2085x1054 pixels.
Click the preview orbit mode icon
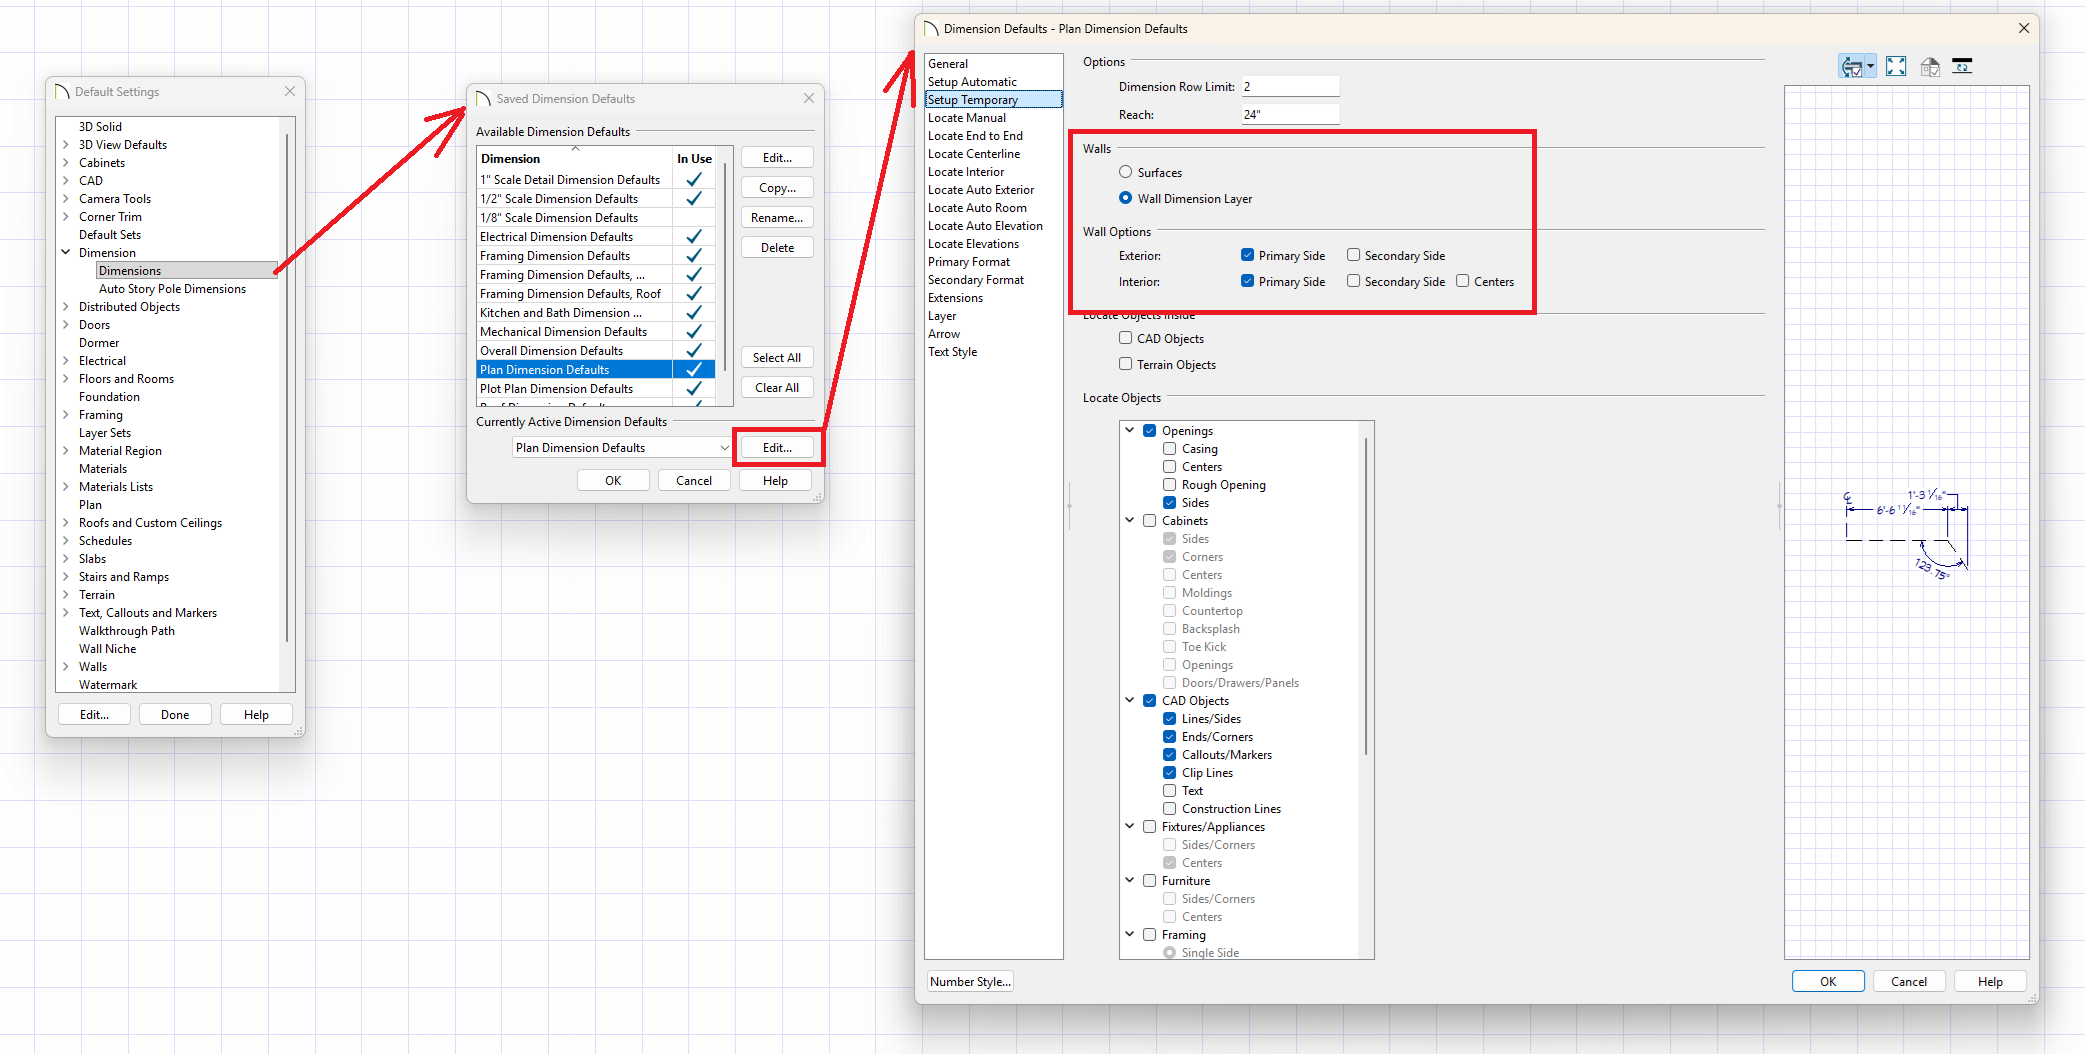point(1851,67)
